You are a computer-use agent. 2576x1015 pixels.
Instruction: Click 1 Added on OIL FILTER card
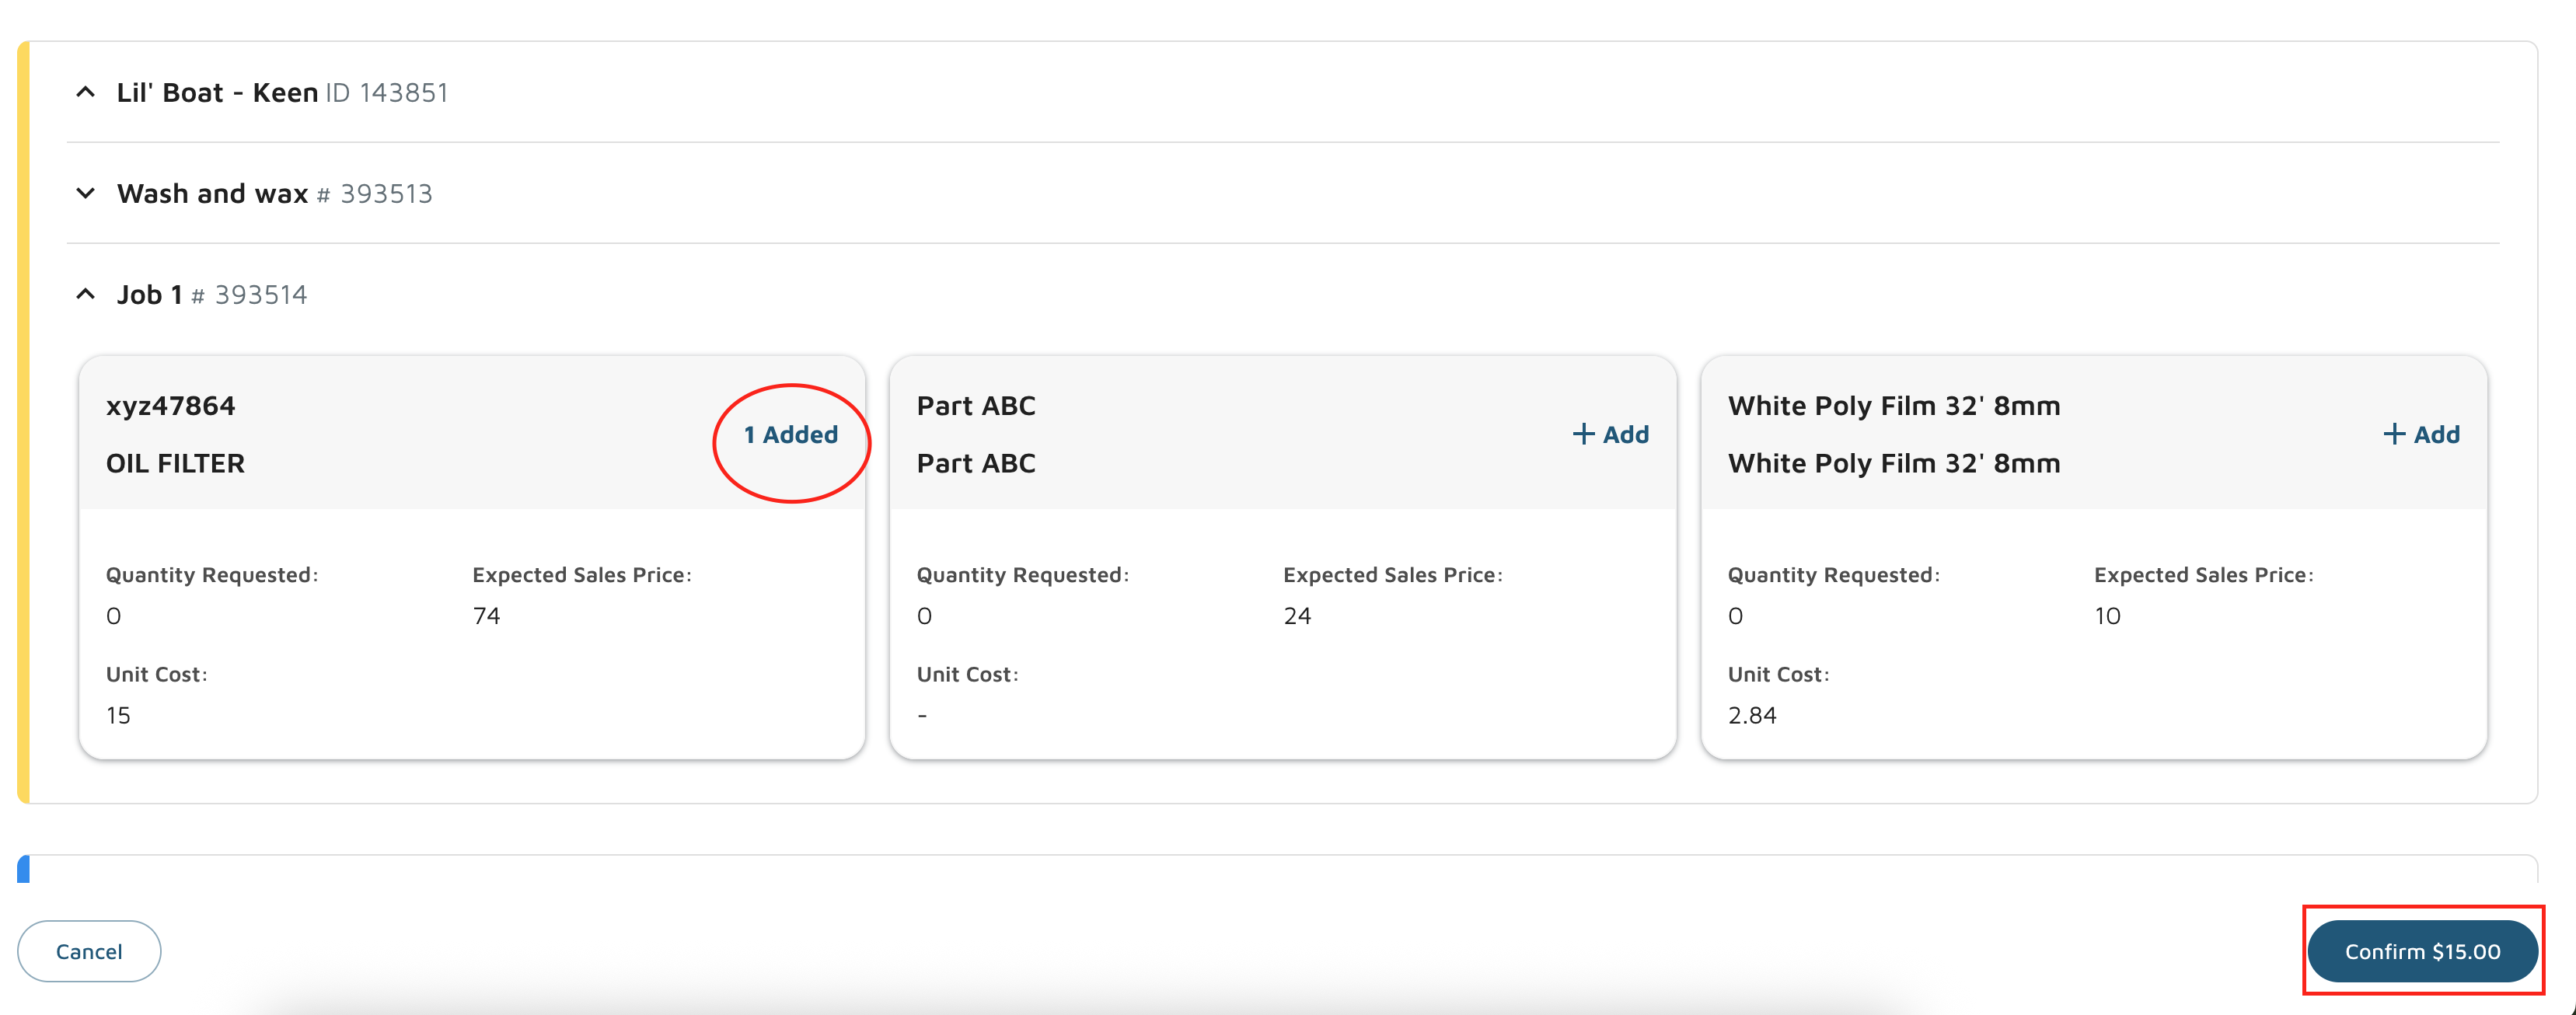click(x=790, y=434)
